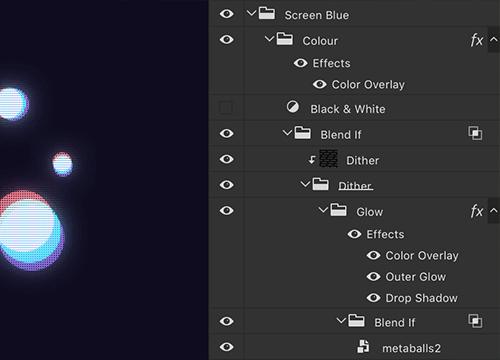Select the clipped Dither layer name

coord(363,160)
